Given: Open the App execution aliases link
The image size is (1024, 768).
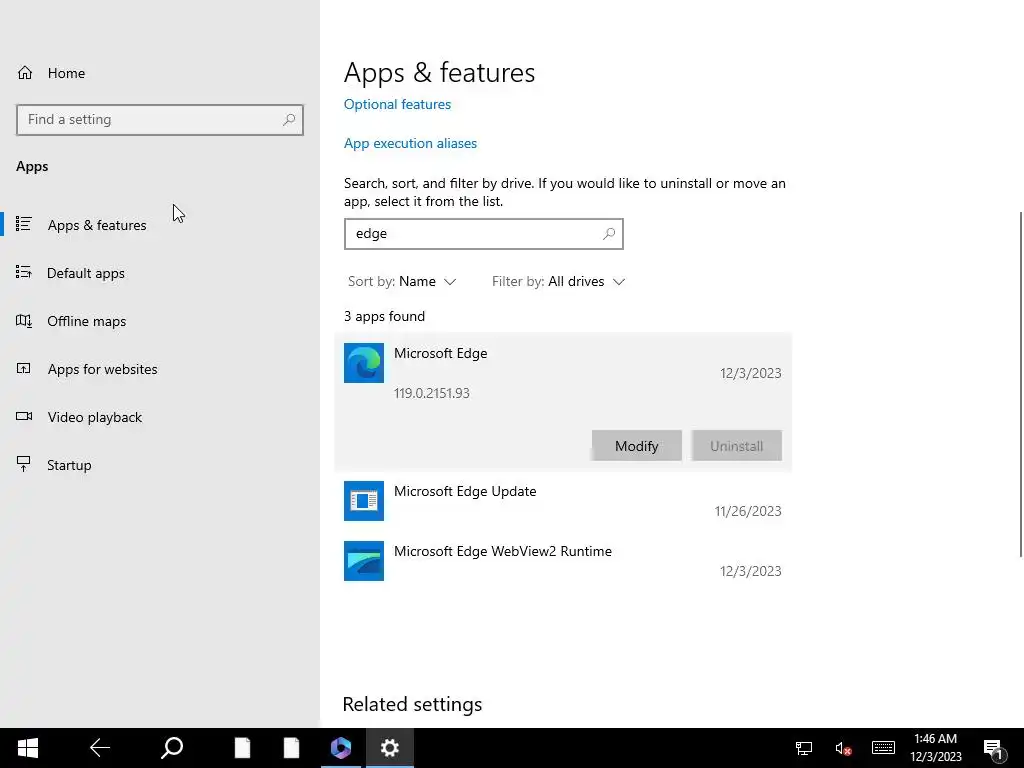Looking at the screenshot, I should pyautogui.click(x=410, y=143).
